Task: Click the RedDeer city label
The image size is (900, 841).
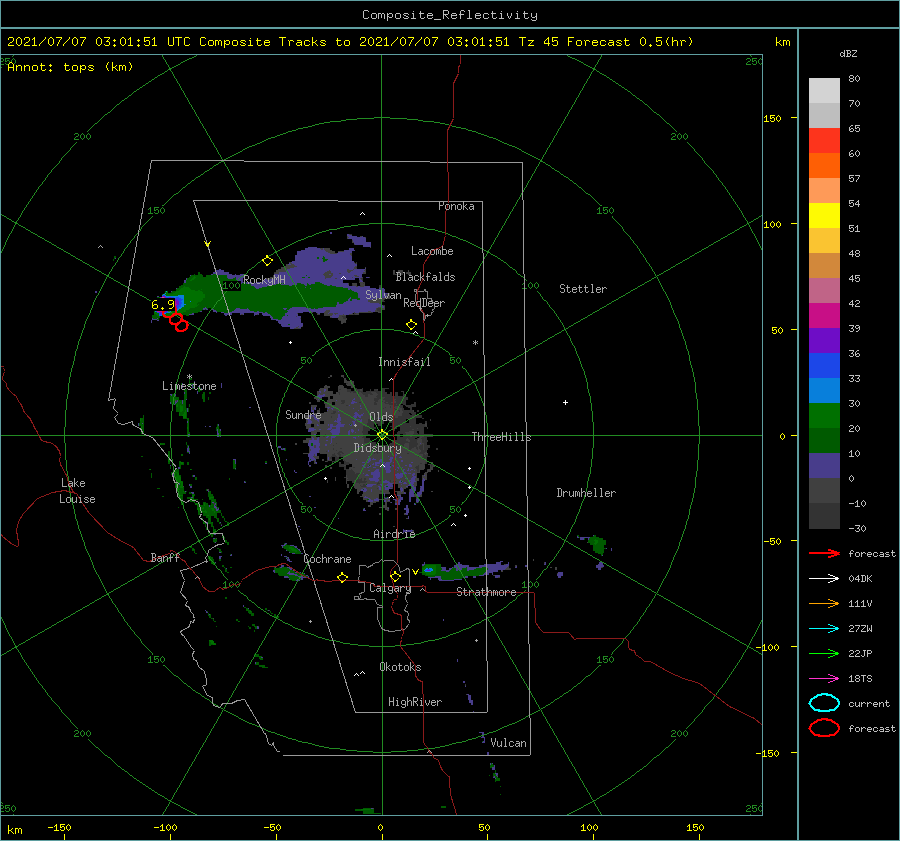Action: pos(424,303)
